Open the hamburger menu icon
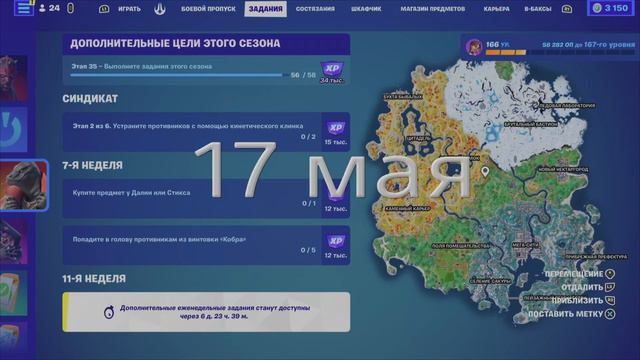 24,8
